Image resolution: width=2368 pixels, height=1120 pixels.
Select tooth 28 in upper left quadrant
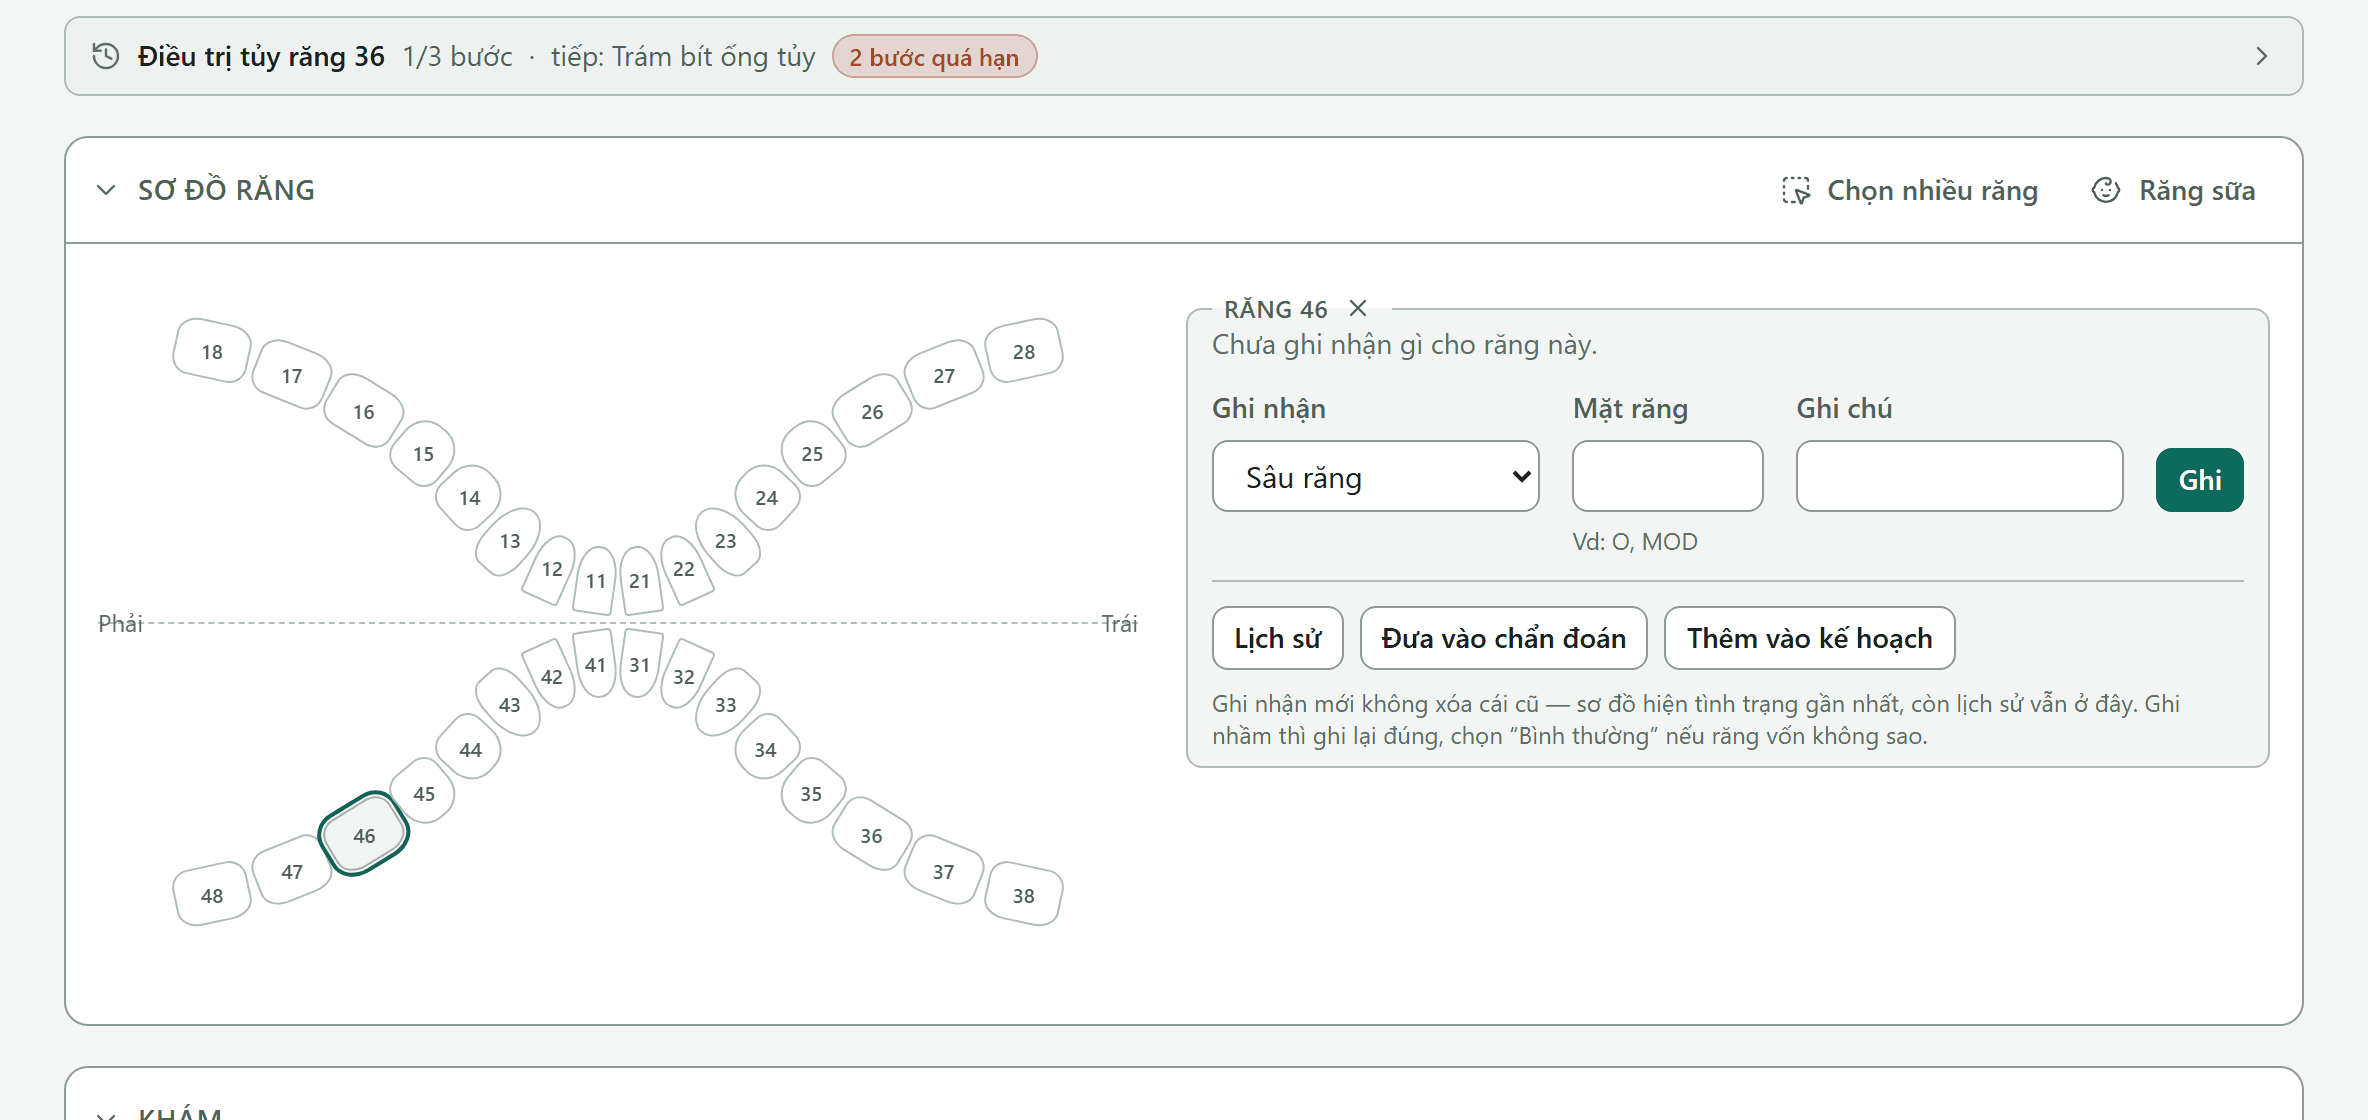[1024, 351]
